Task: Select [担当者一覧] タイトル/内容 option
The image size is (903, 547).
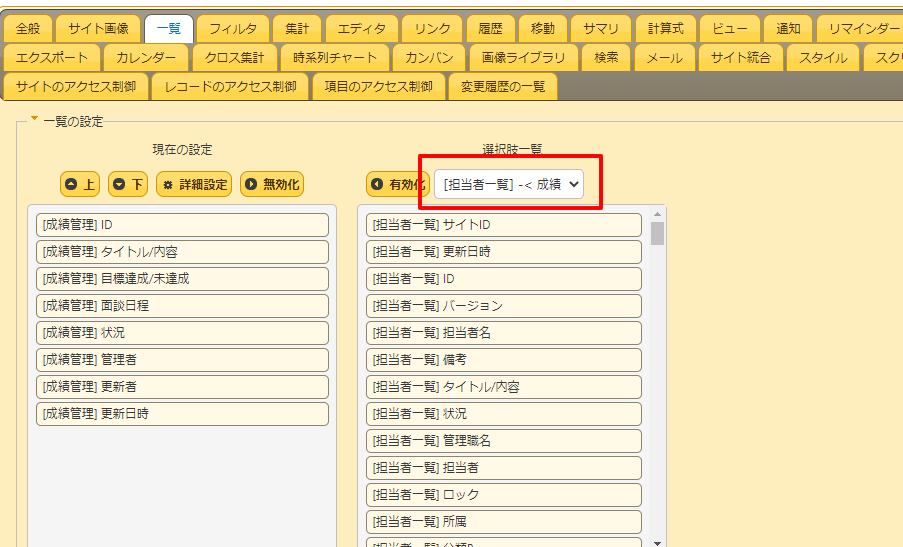Action: click(x=504, y=387)
